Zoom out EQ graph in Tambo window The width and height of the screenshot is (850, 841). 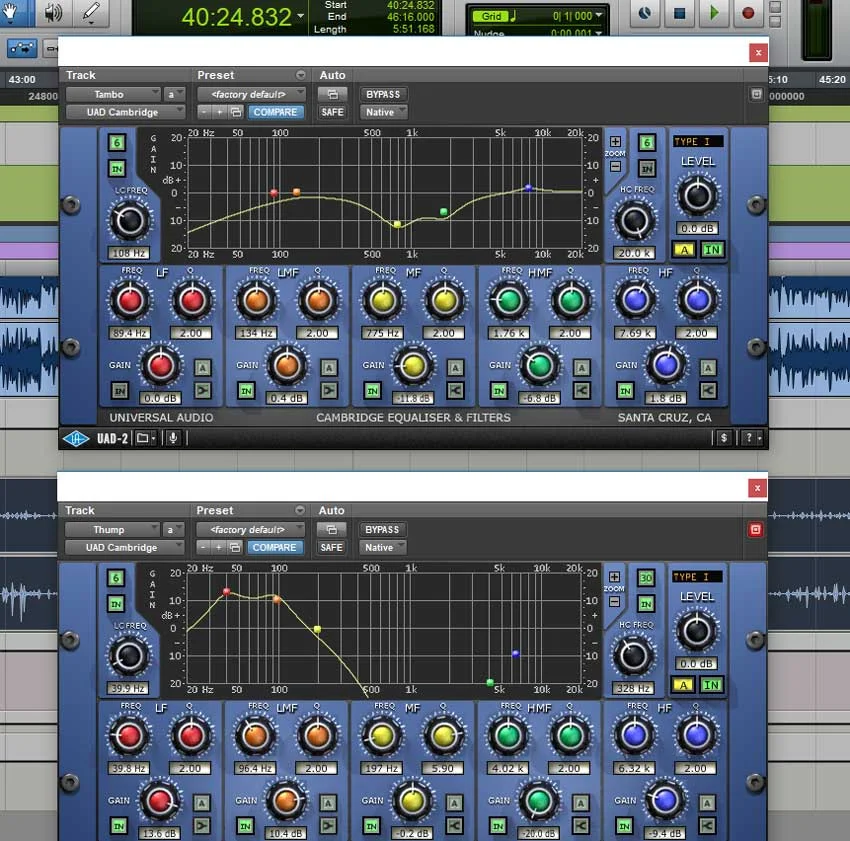tap(615, 166)
